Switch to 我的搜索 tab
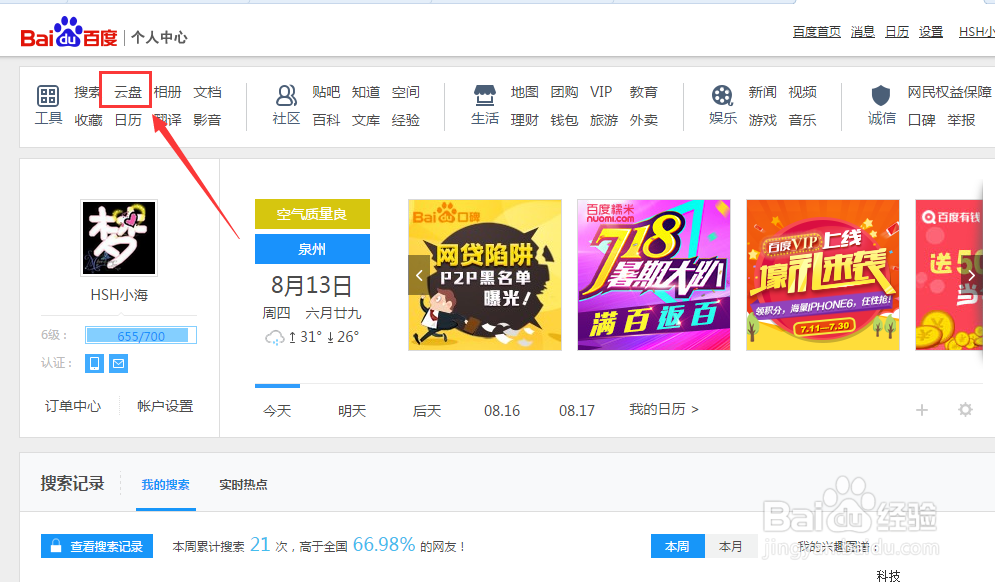The width and height of the screenshot is (995, 582). click(166, 485)
